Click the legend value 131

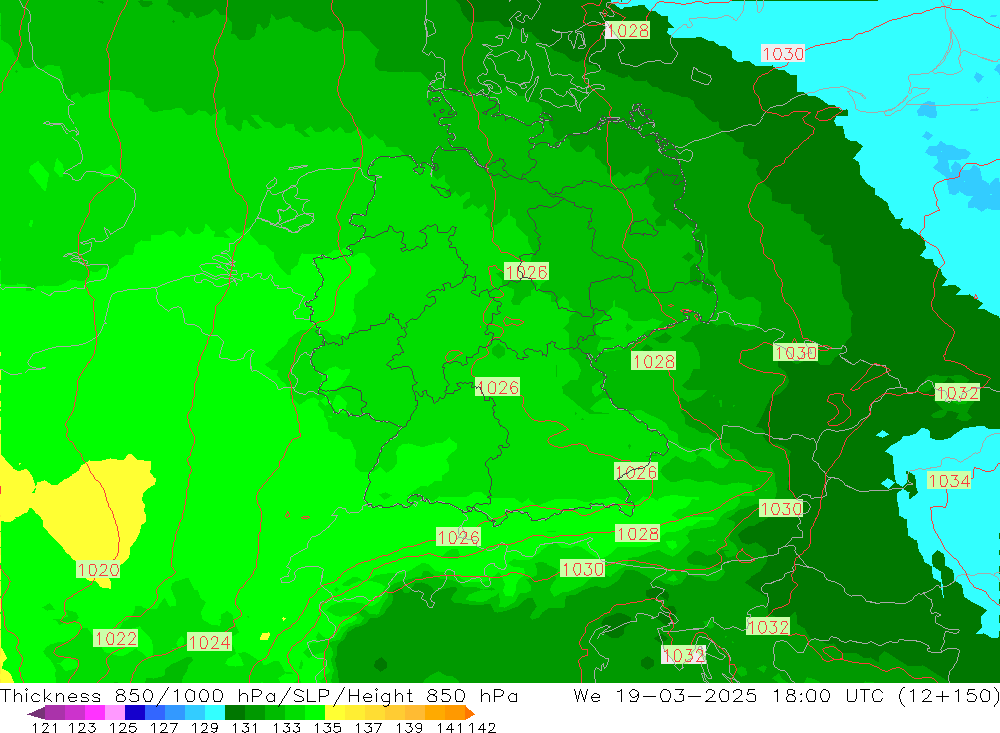pos(245,727)
